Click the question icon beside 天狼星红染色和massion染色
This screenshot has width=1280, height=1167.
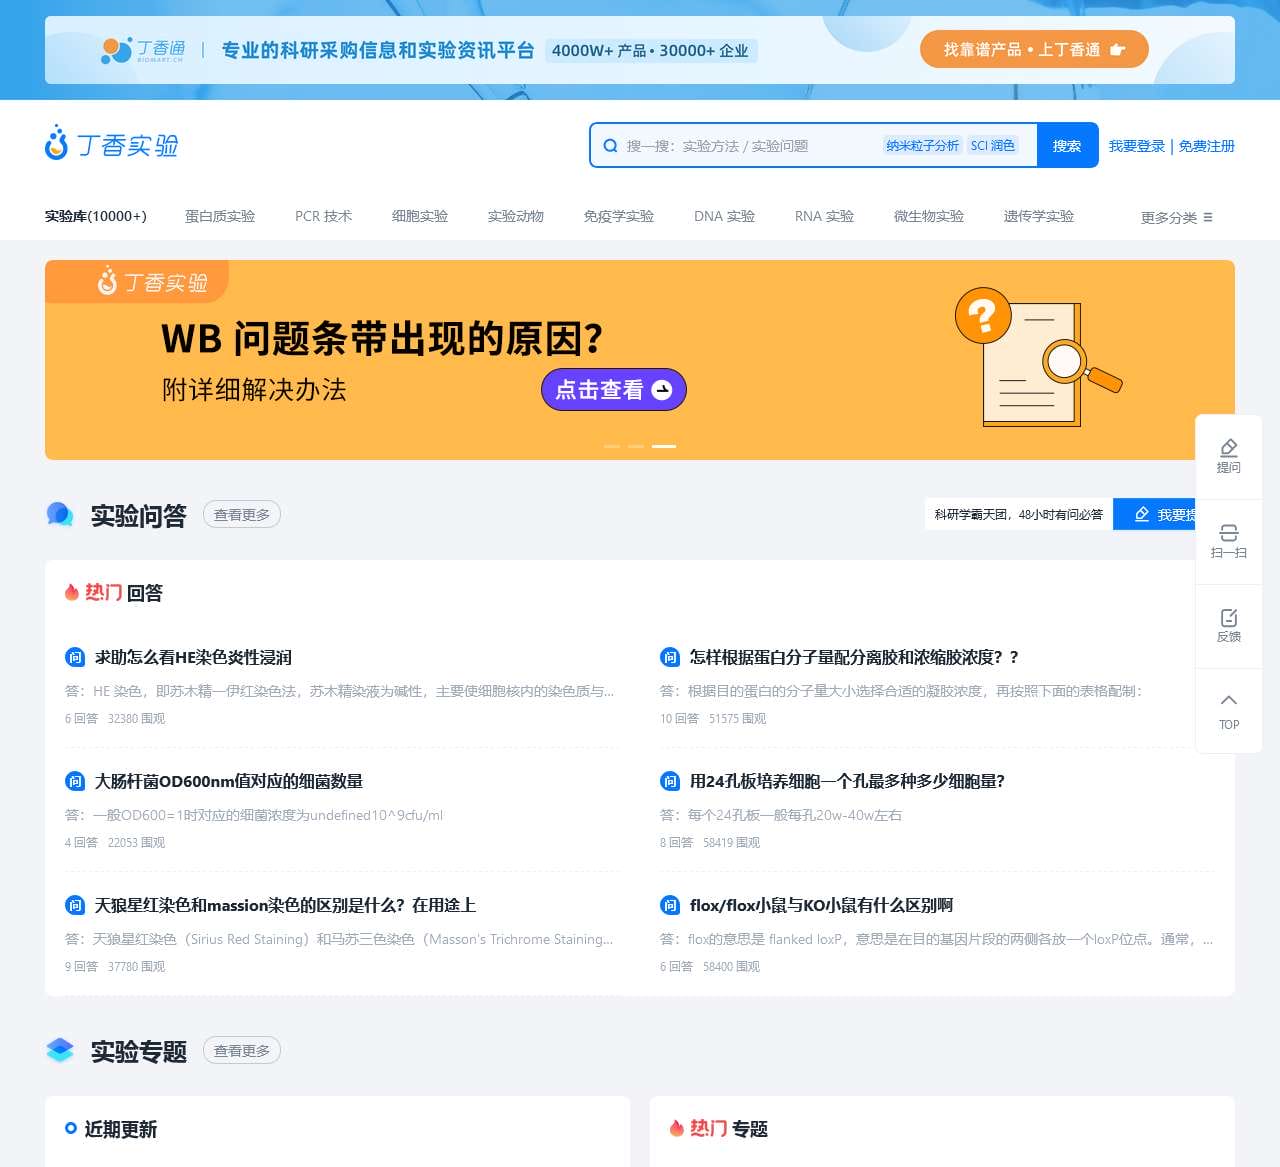(x=75, y=905)
